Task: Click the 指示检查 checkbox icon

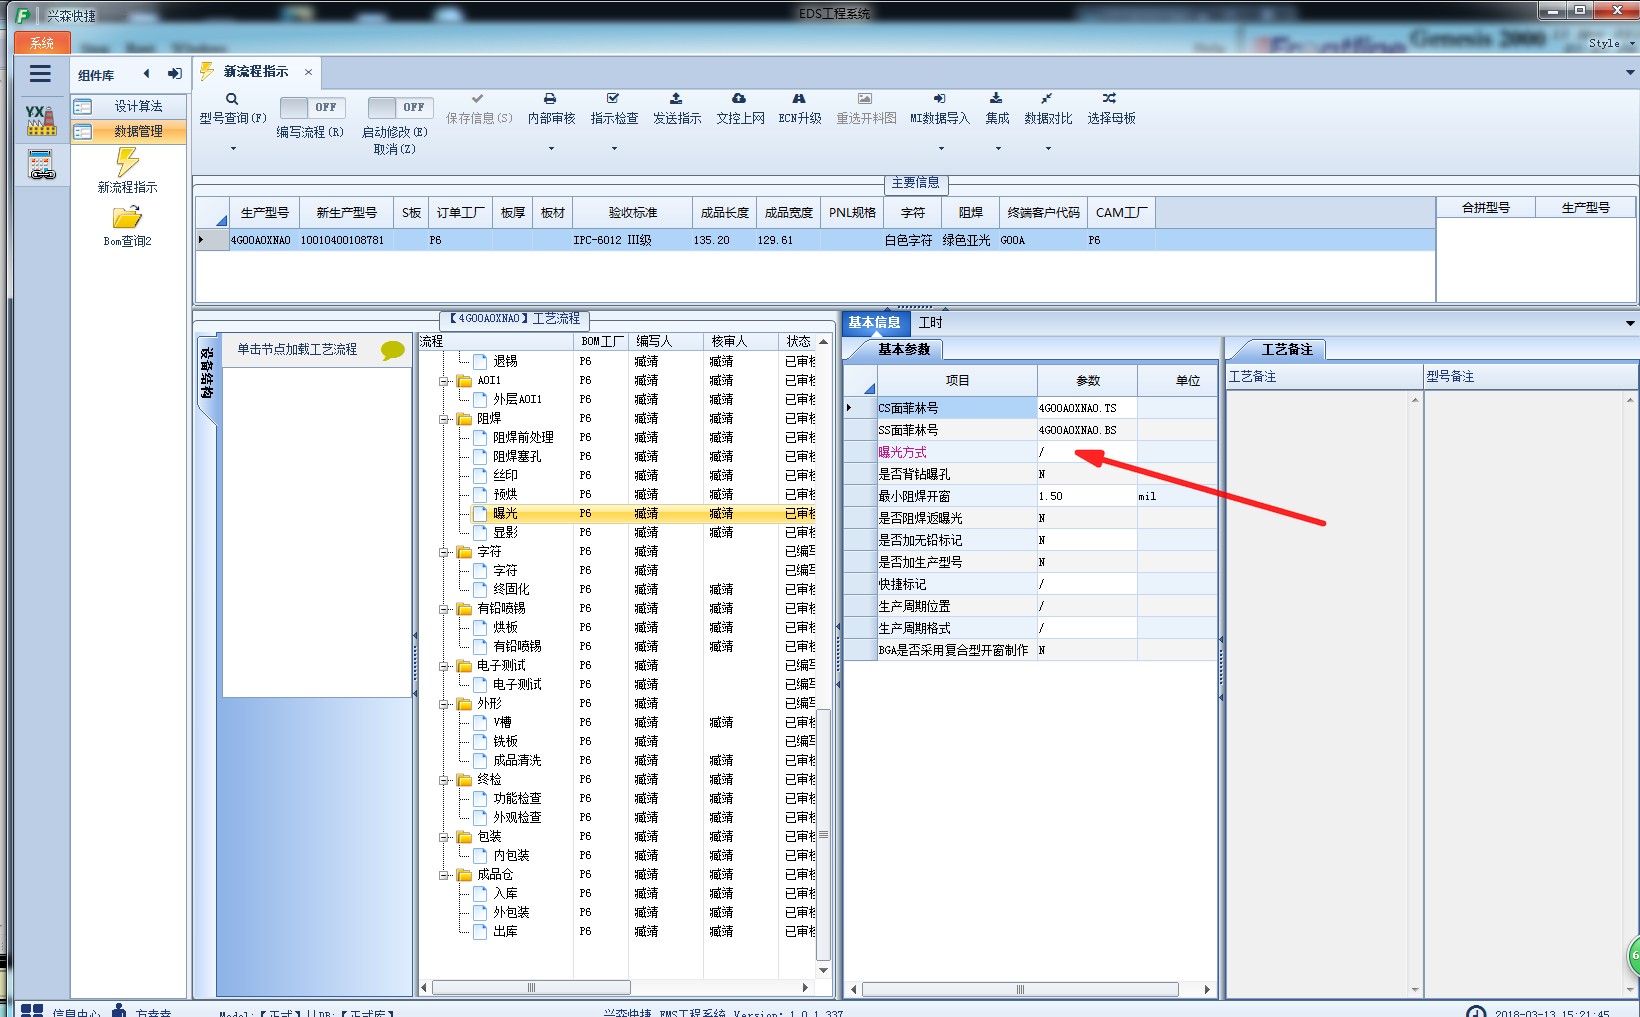Action: (613, 99)
